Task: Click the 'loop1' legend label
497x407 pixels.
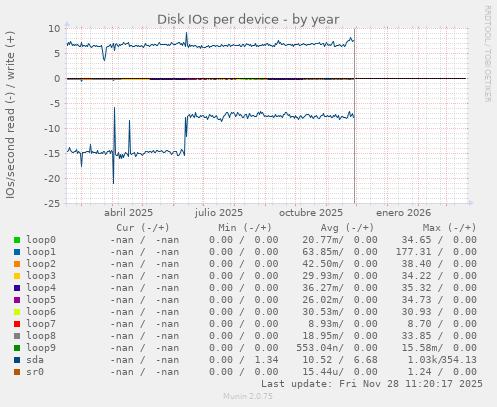Action: click(x=41, y=252)
